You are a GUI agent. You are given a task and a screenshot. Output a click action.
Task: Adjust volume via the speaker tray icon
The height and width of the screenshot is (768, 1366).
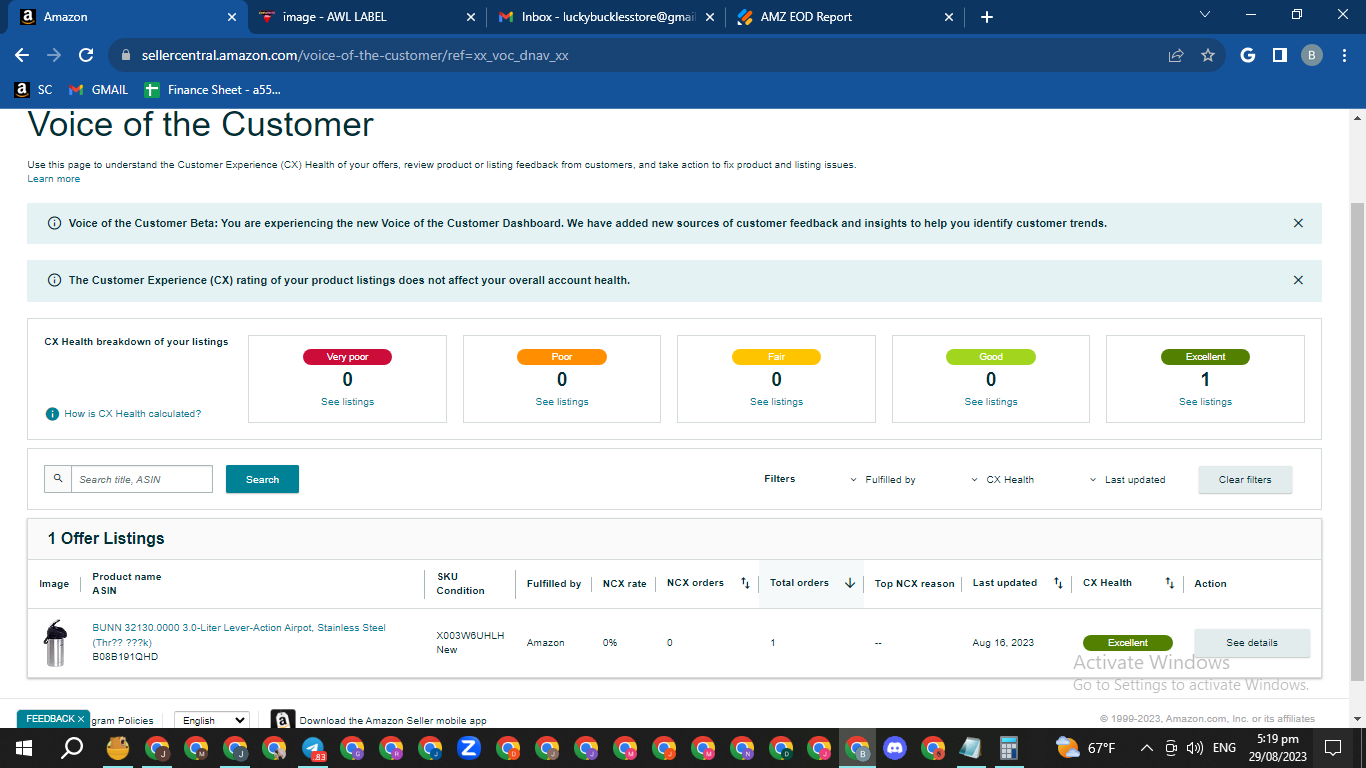click(x=1193, y=748)
